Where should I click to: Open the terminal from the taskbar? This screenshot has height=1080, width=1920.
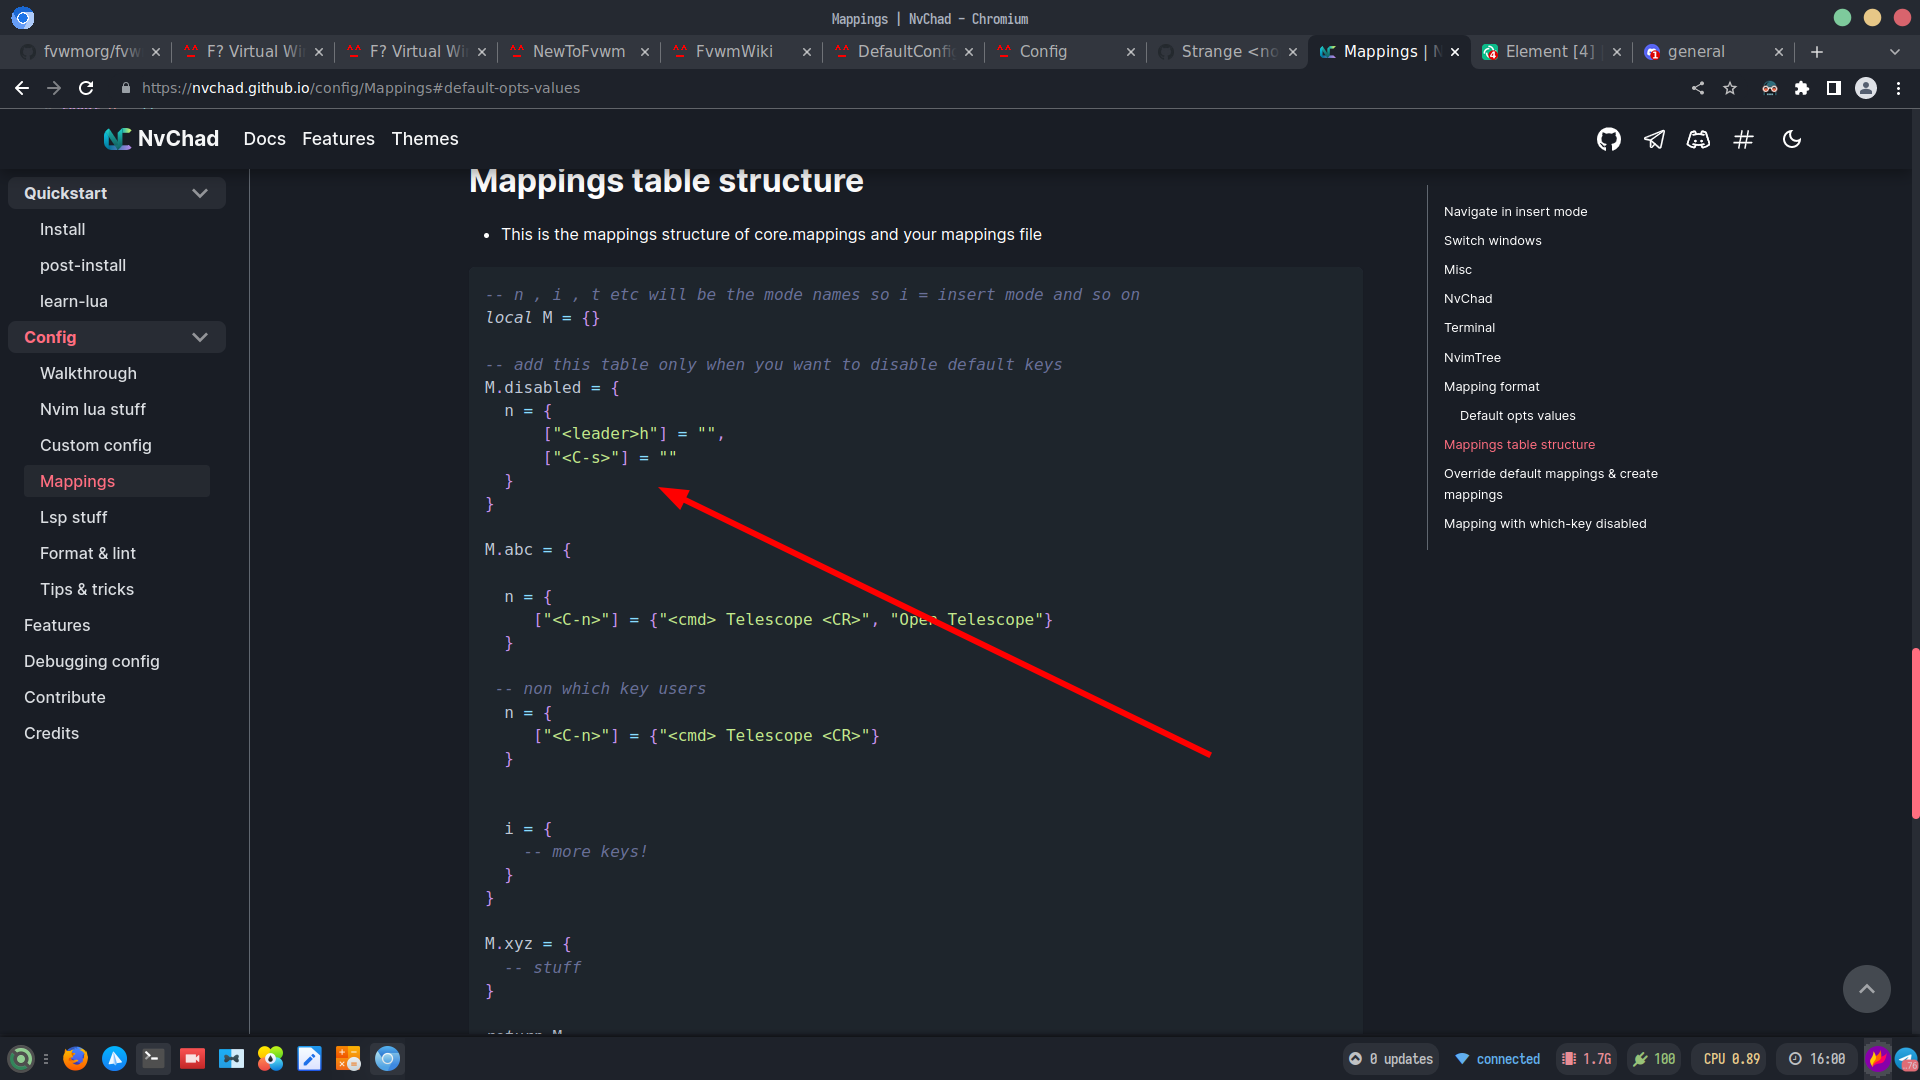153,1058
